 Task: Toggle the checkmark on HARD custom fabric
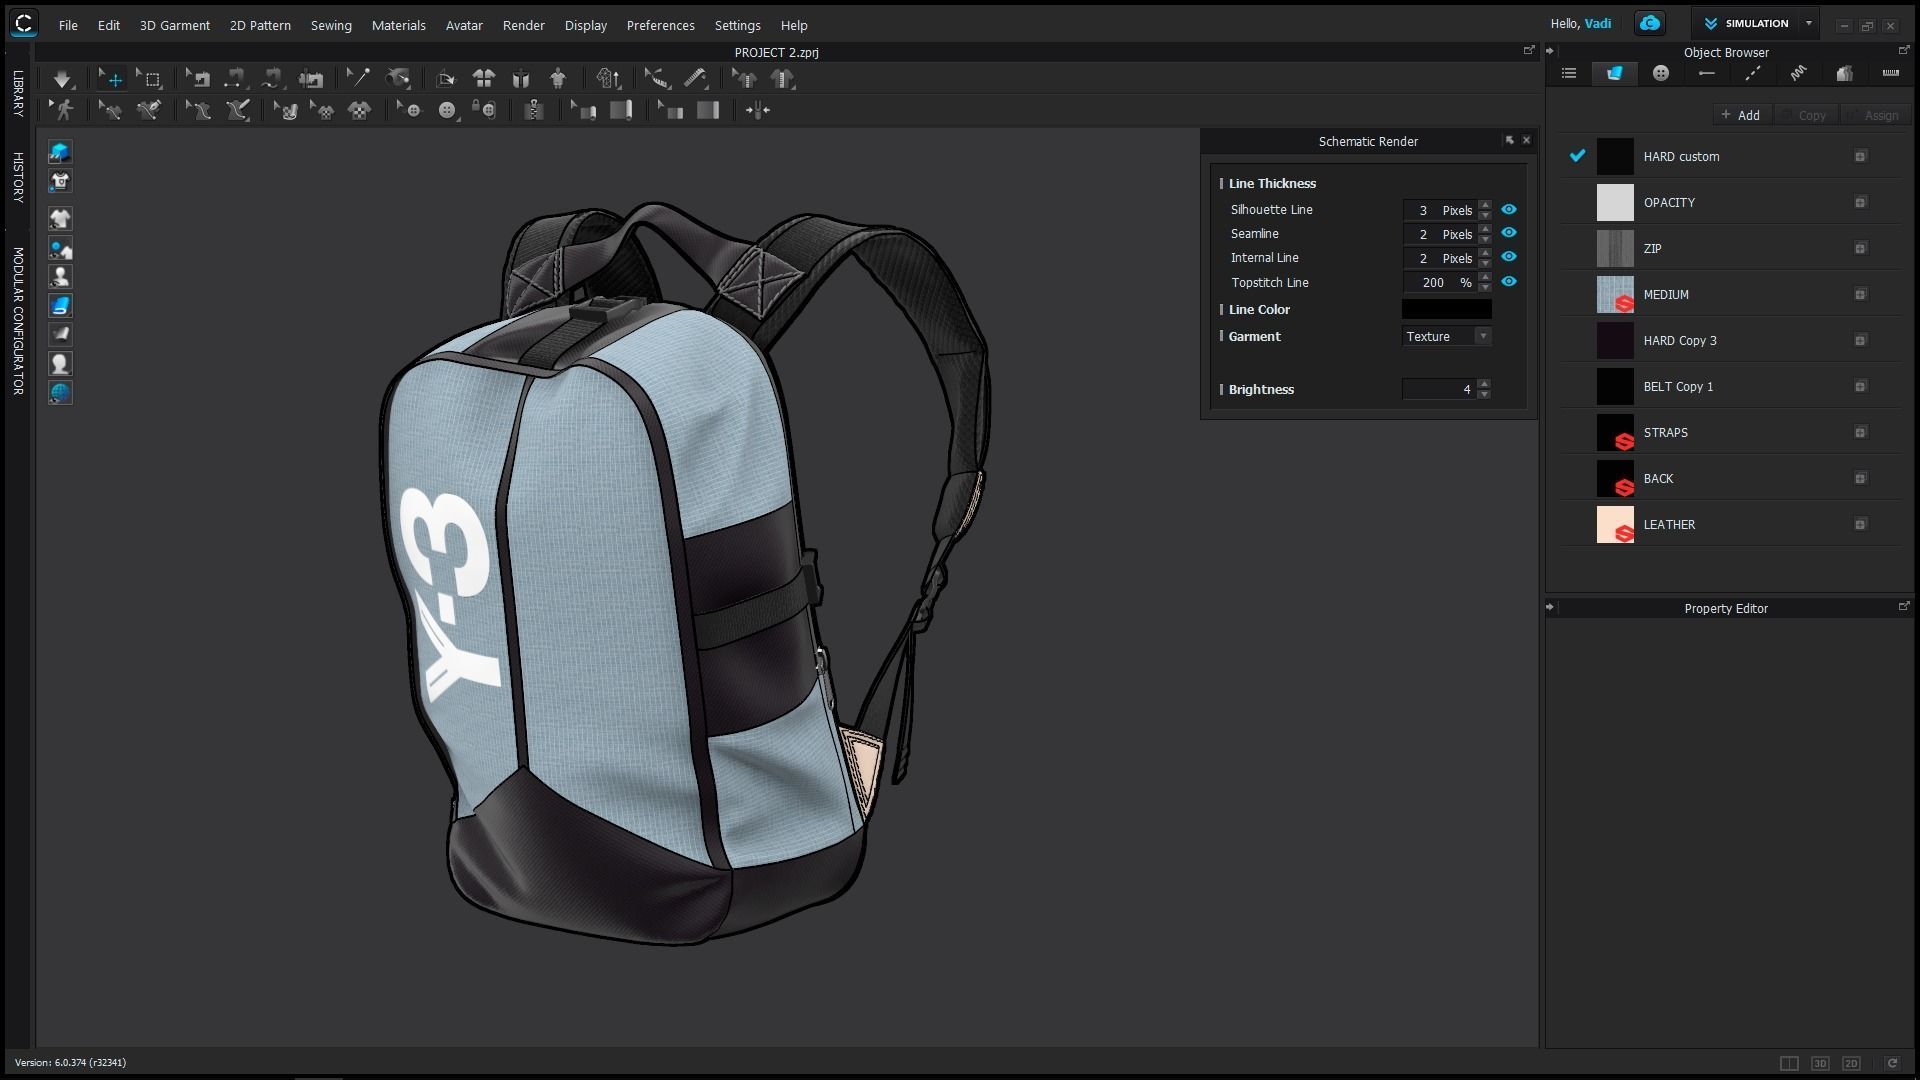[x=1577, y=156]
